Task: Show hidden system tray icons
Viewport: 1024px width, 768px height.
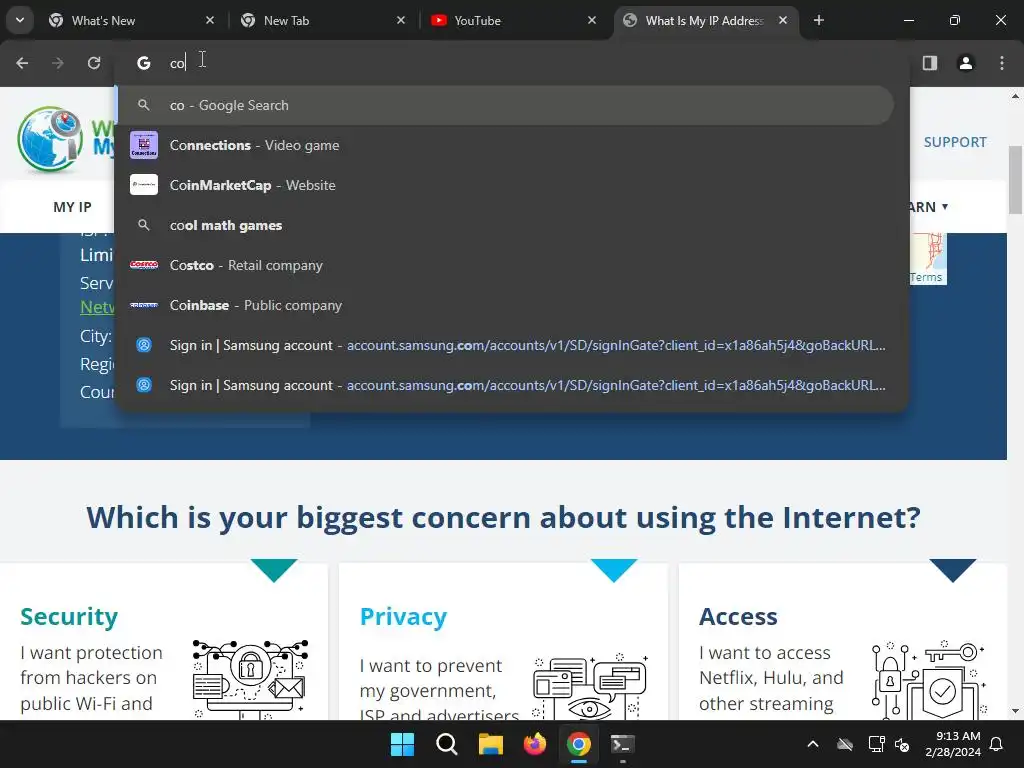Action: pos(813,744)
